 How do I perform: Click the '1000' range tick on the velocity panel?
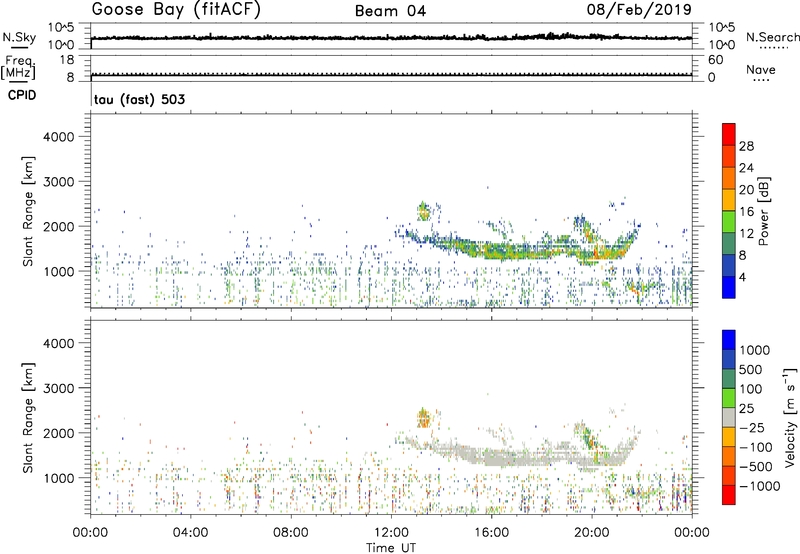pos(59,478)
